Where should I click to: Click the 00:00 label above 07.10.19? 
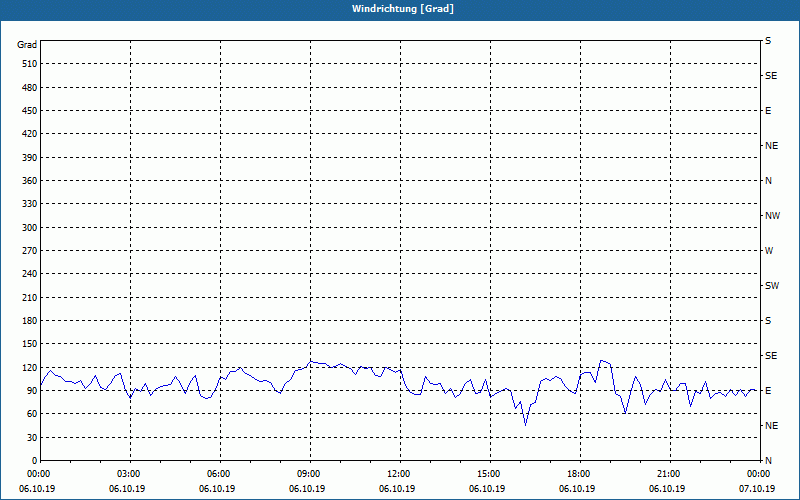[760, 474]
